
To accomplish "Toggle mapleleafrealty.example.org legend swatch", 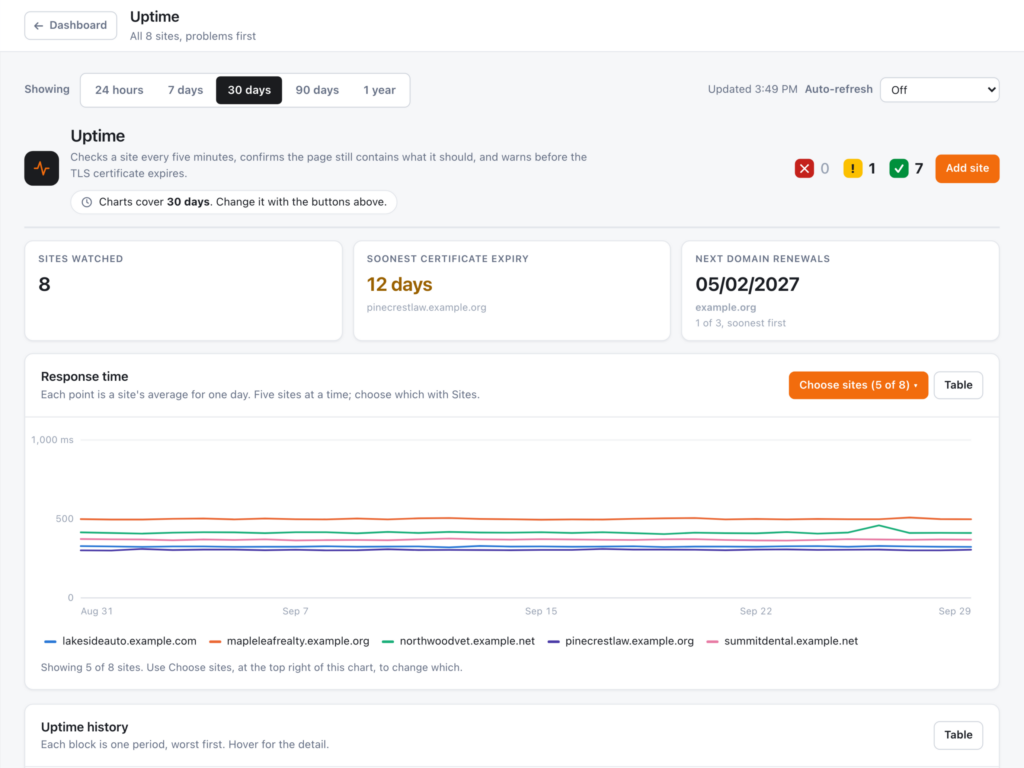I will [215, 642].
